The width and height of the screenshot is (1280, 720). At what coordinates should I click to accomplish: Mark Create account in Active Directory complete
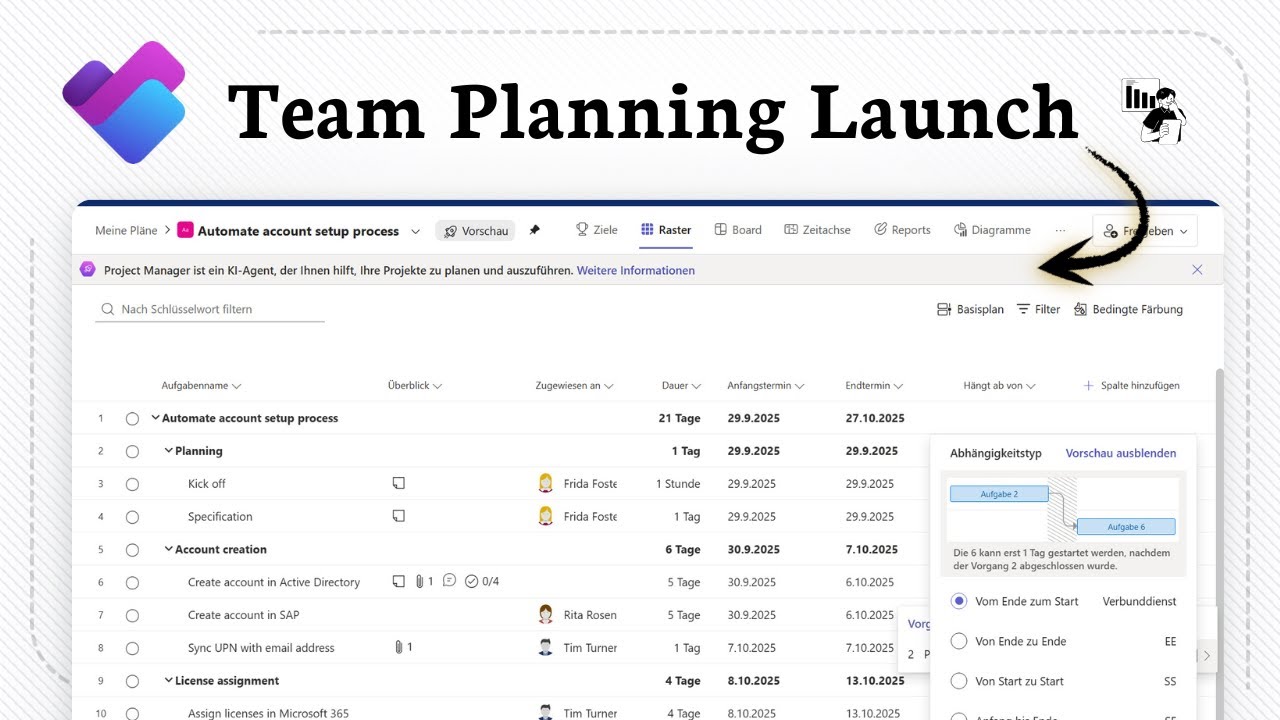[x=132, y=582]
